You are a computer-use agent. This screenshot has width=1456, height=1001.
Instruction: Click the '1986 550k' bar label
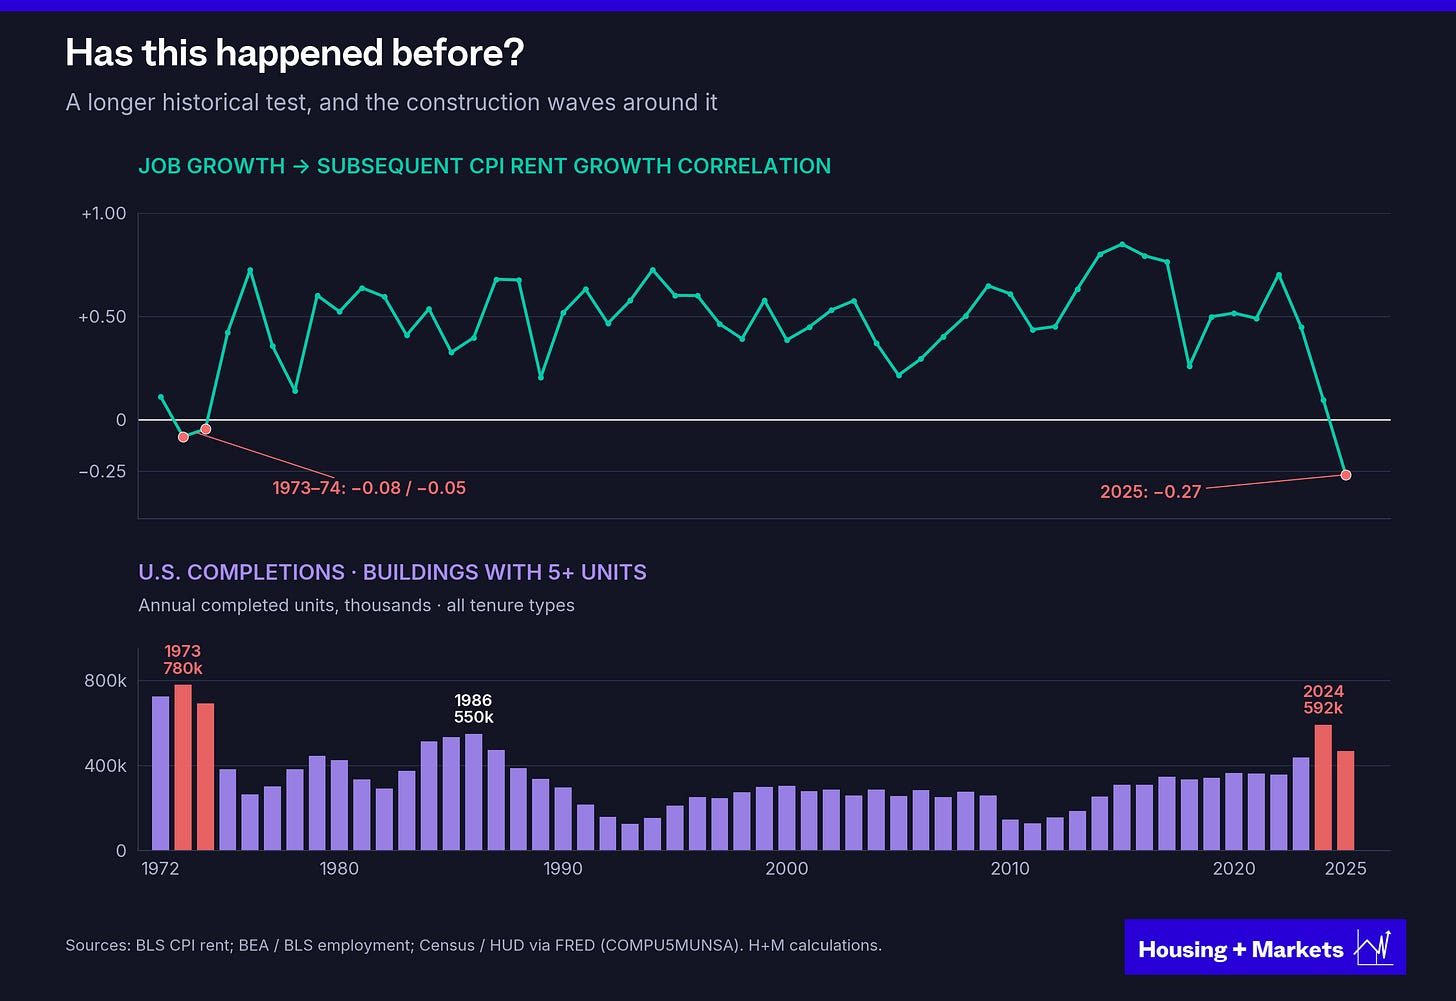[x=473, y=709]
